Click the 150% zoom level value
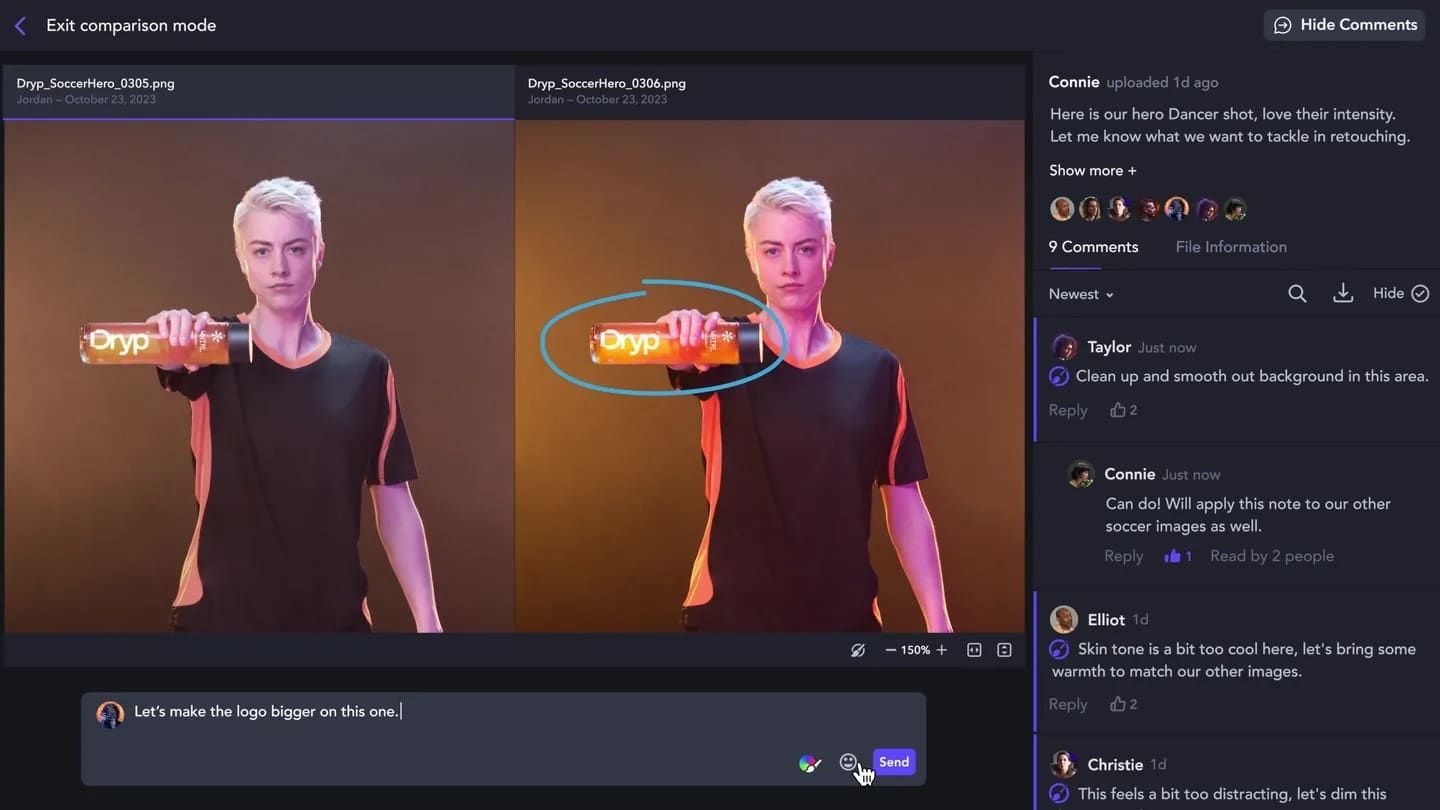 (915, 650)
